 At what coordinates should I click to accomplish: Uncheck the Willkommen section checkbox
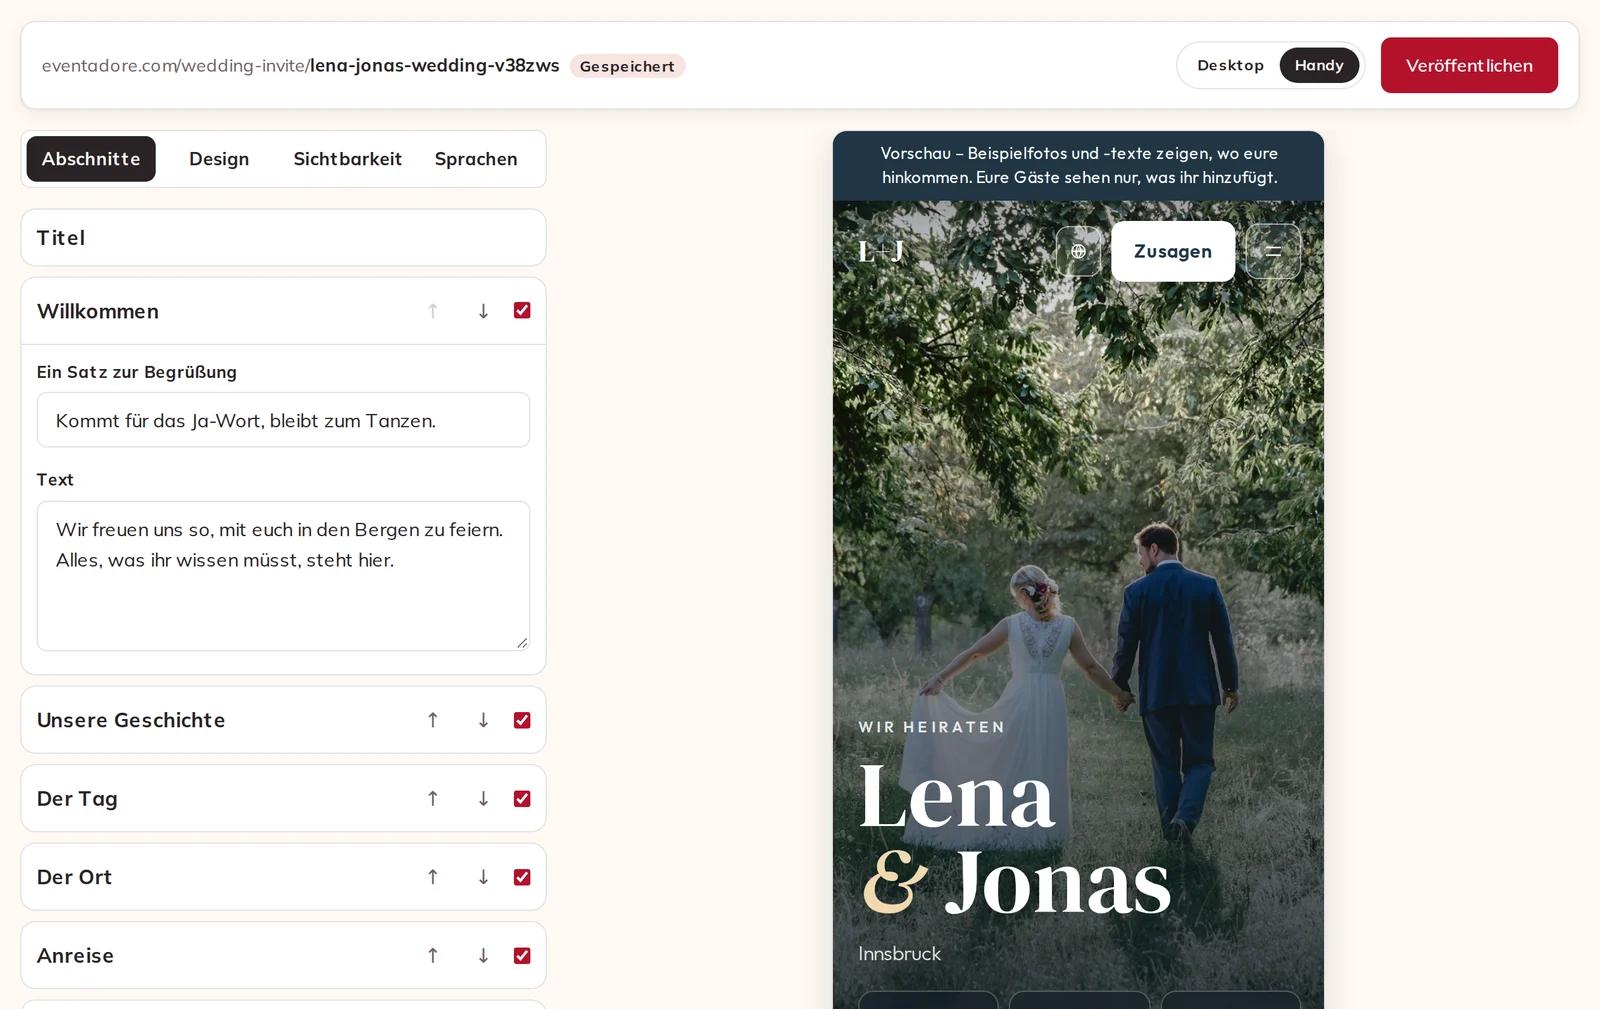(x=522, y=310)
